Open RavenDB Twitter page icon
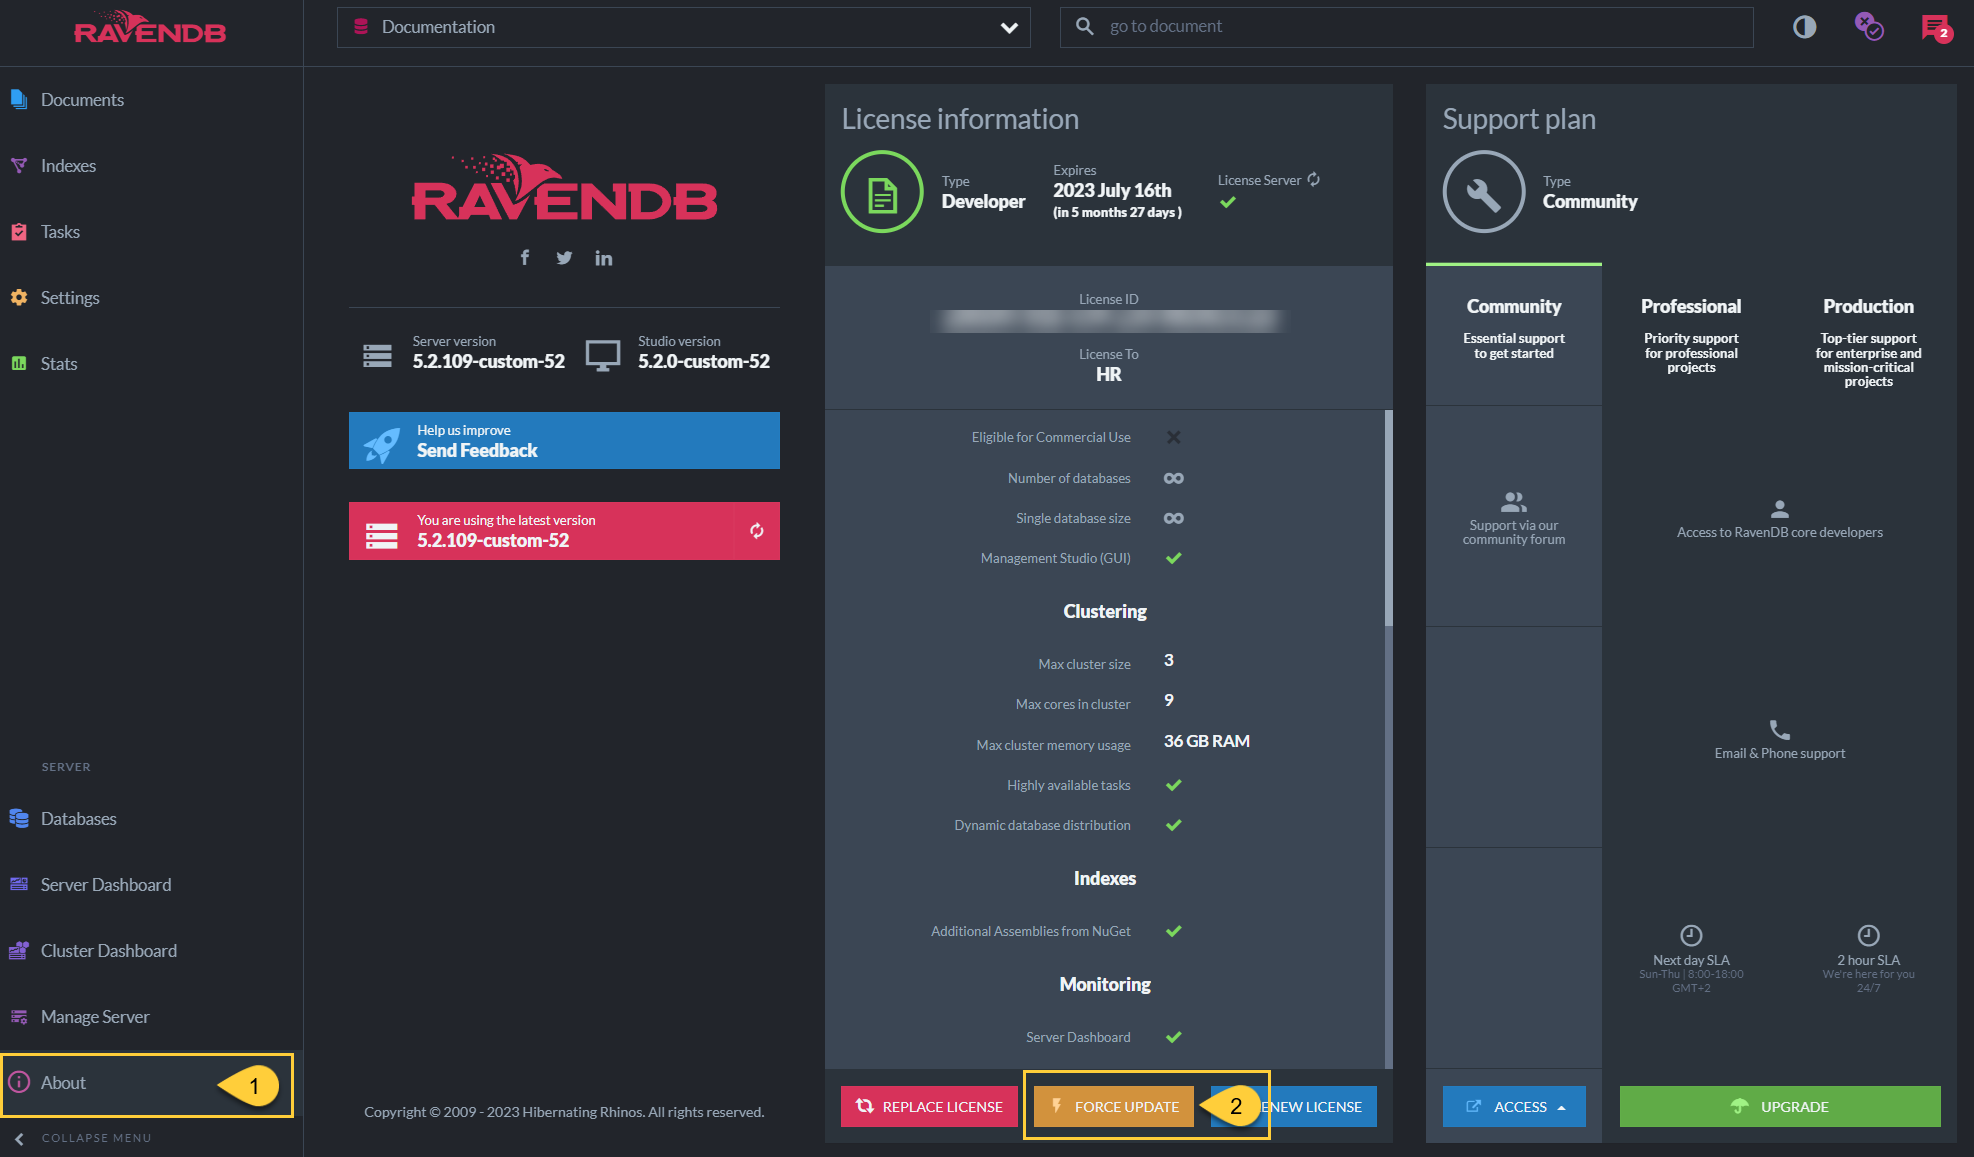Viewport: 1974px width, 1157px height. [564, 258]
